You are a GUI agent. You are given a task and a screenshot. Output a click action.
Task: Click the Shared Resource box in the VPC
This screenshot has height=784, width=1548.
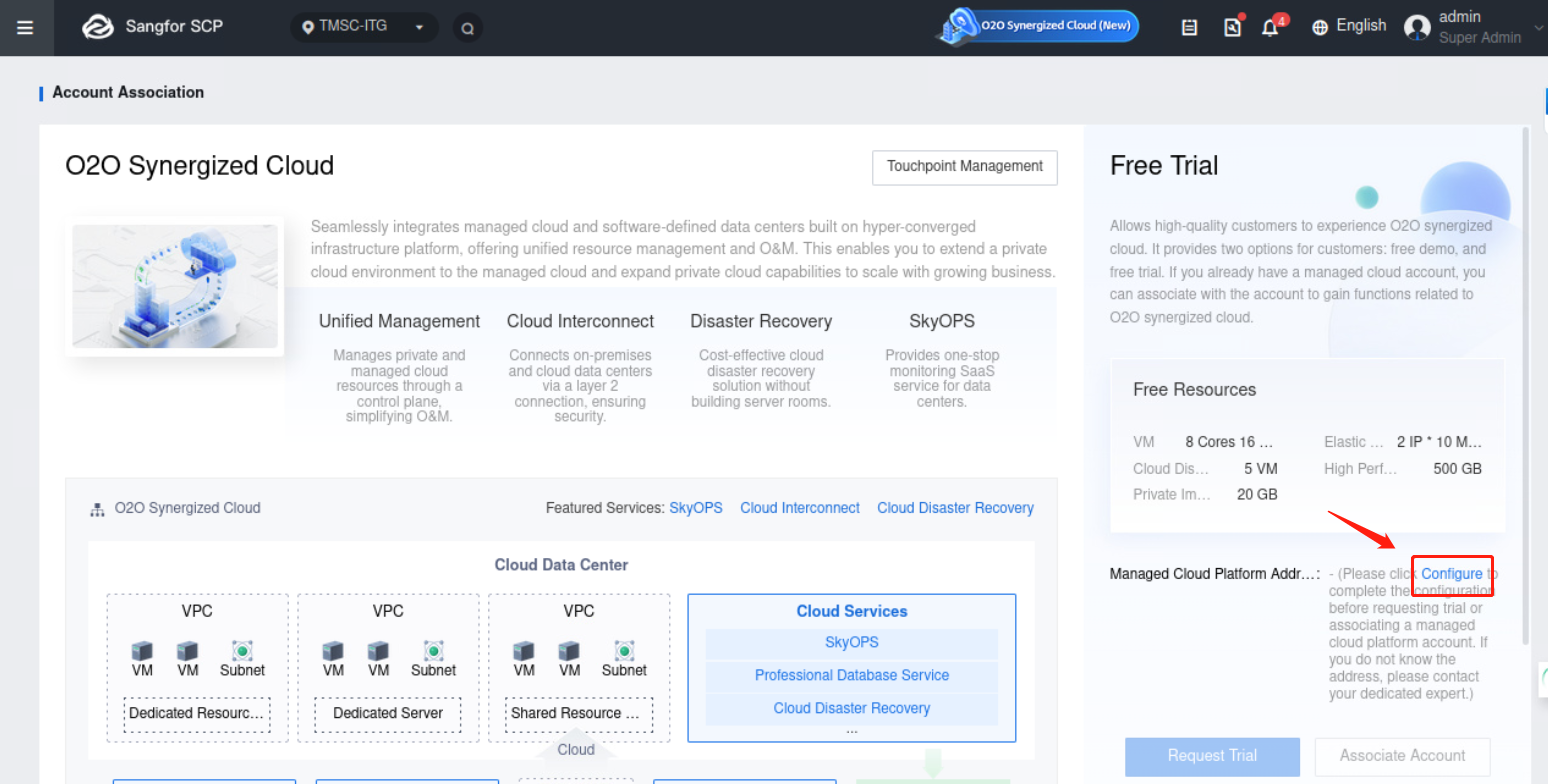(579, 714)
